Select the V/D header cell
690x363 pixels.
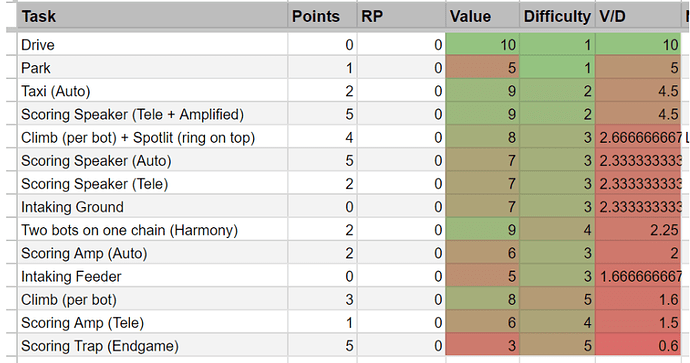(x=638, y=17)
